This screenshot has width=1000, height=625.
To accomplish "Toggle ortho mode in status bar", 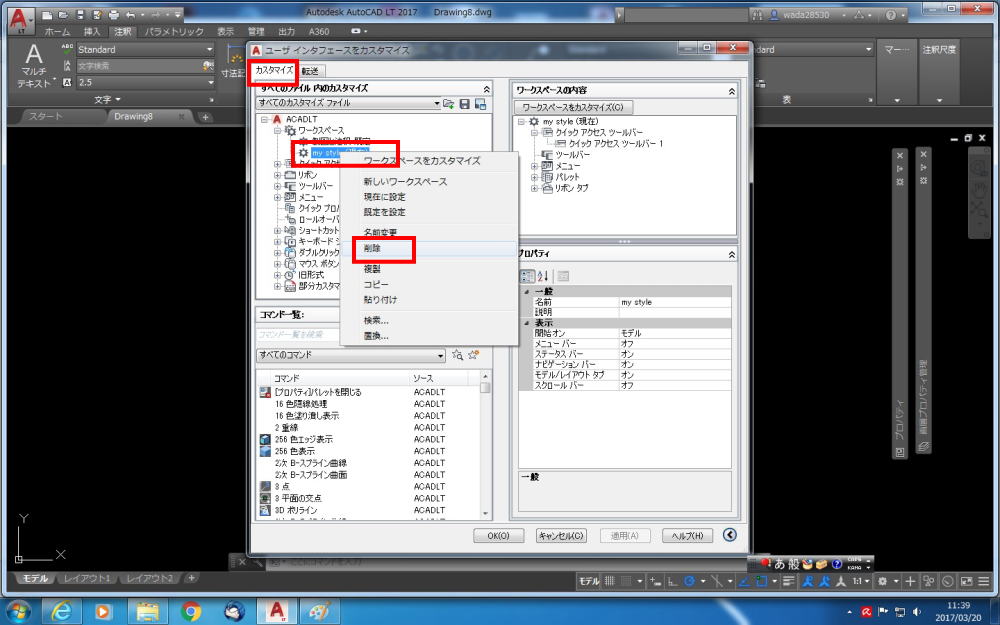I will [x=672, y=581].
